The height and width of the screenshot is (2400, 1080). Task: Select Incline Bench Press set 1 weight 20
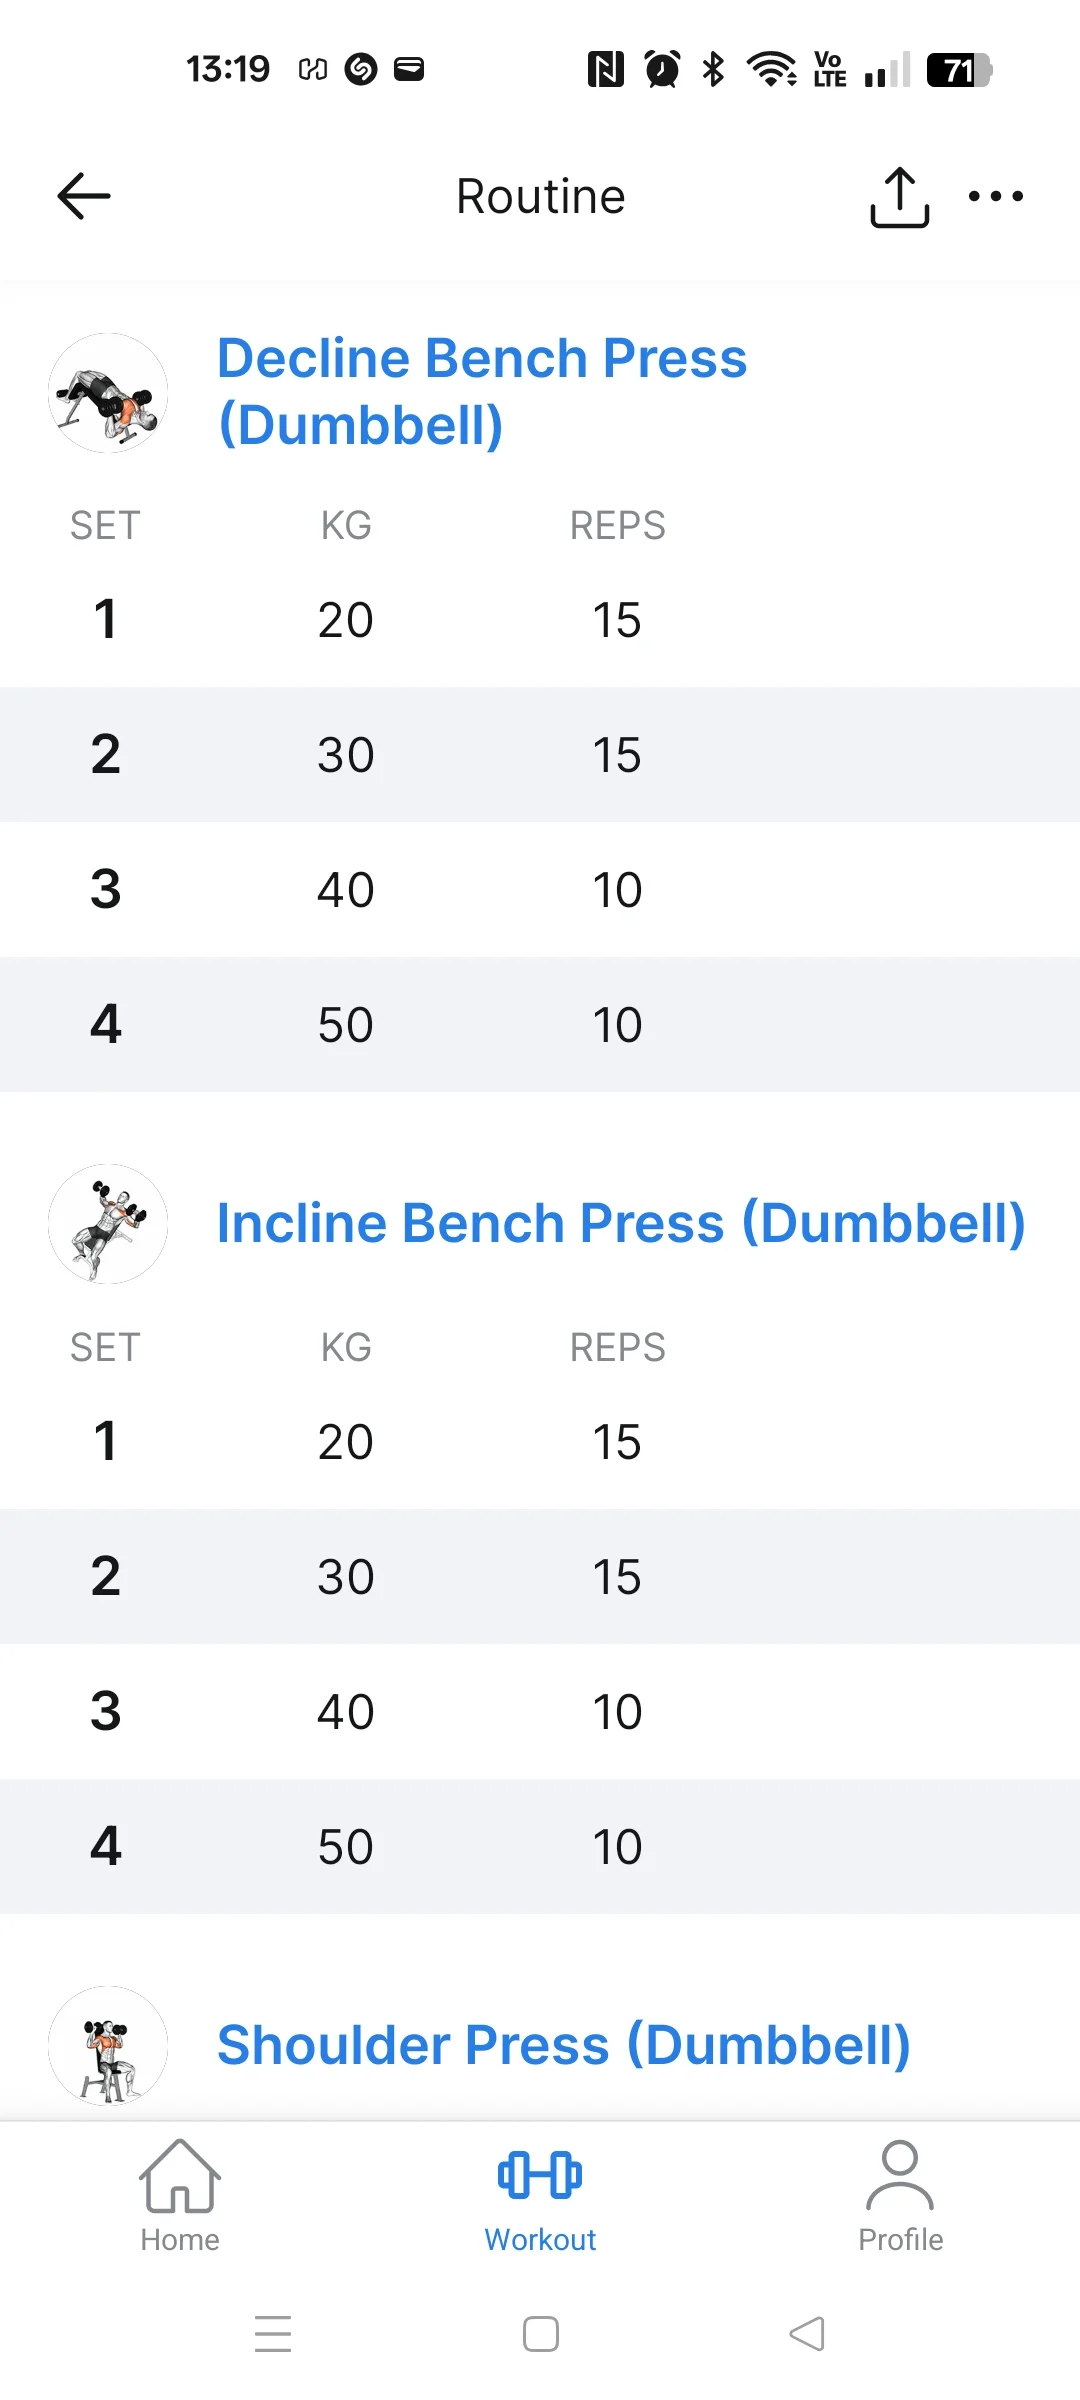tap(345, 1442)
